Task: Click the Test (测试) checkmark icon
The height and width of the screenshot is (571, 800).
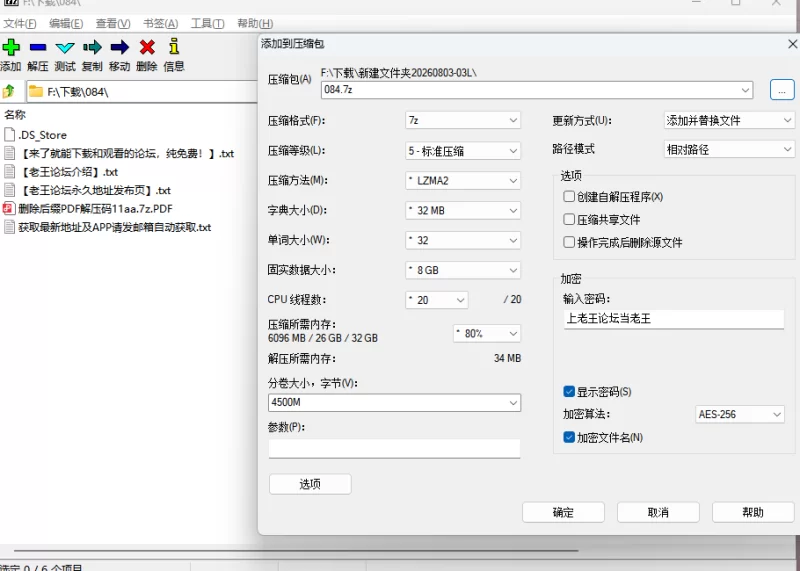Action: (x=65, y=48)
